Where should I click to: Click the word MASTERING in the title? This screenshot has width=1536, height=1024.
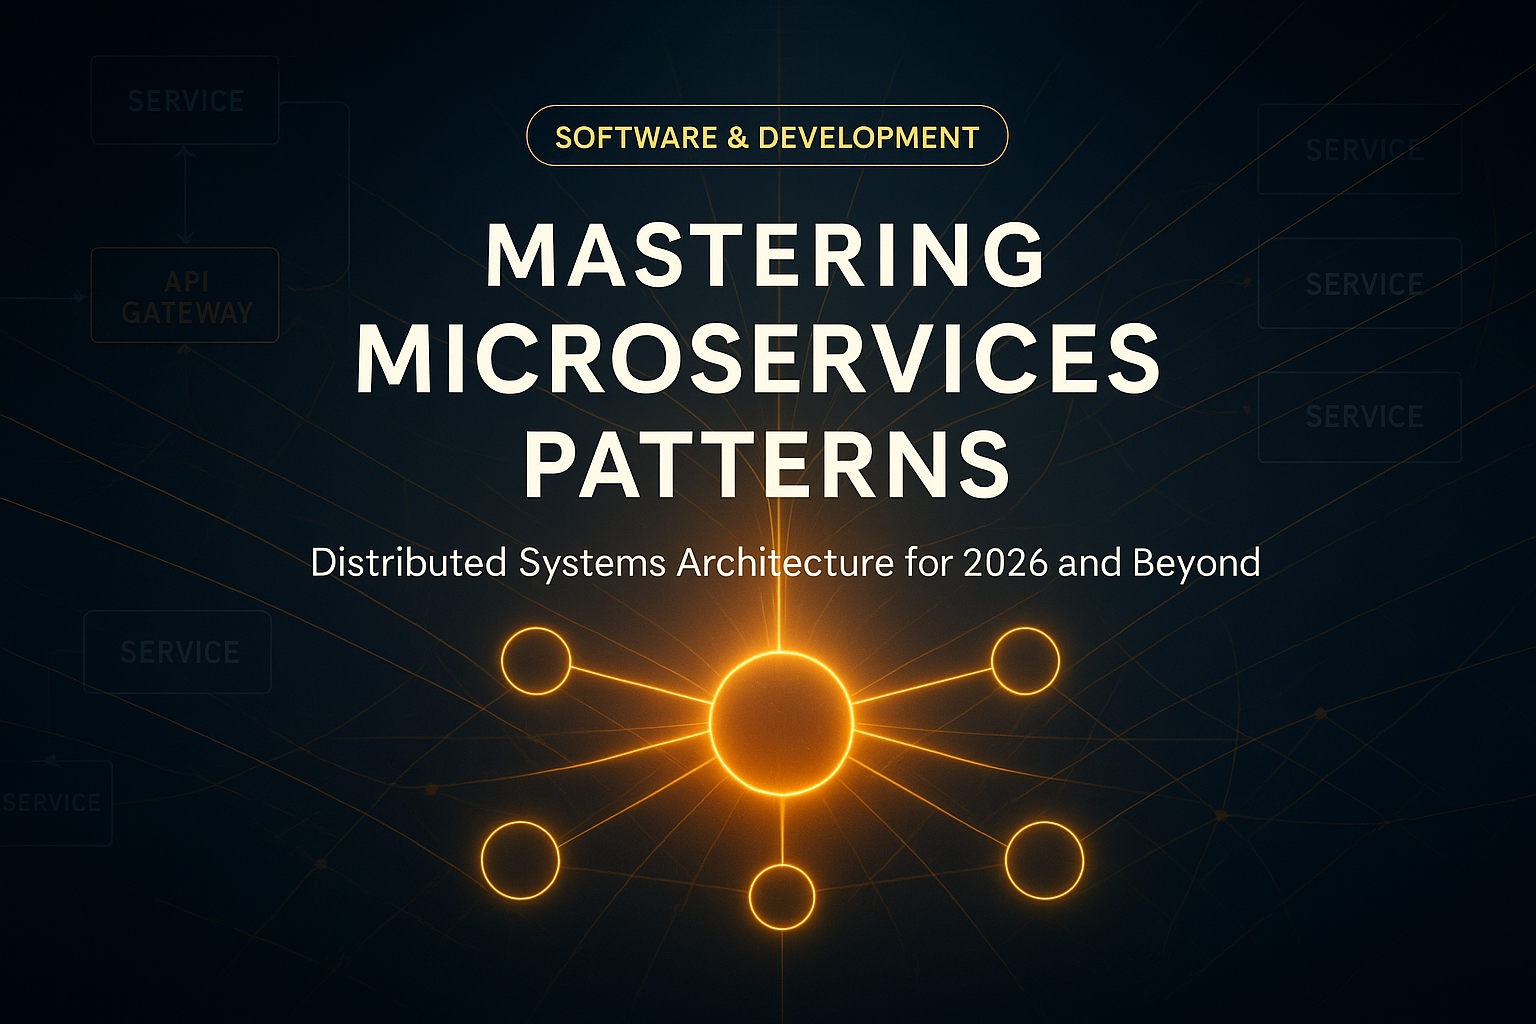(x=766, y=255)
